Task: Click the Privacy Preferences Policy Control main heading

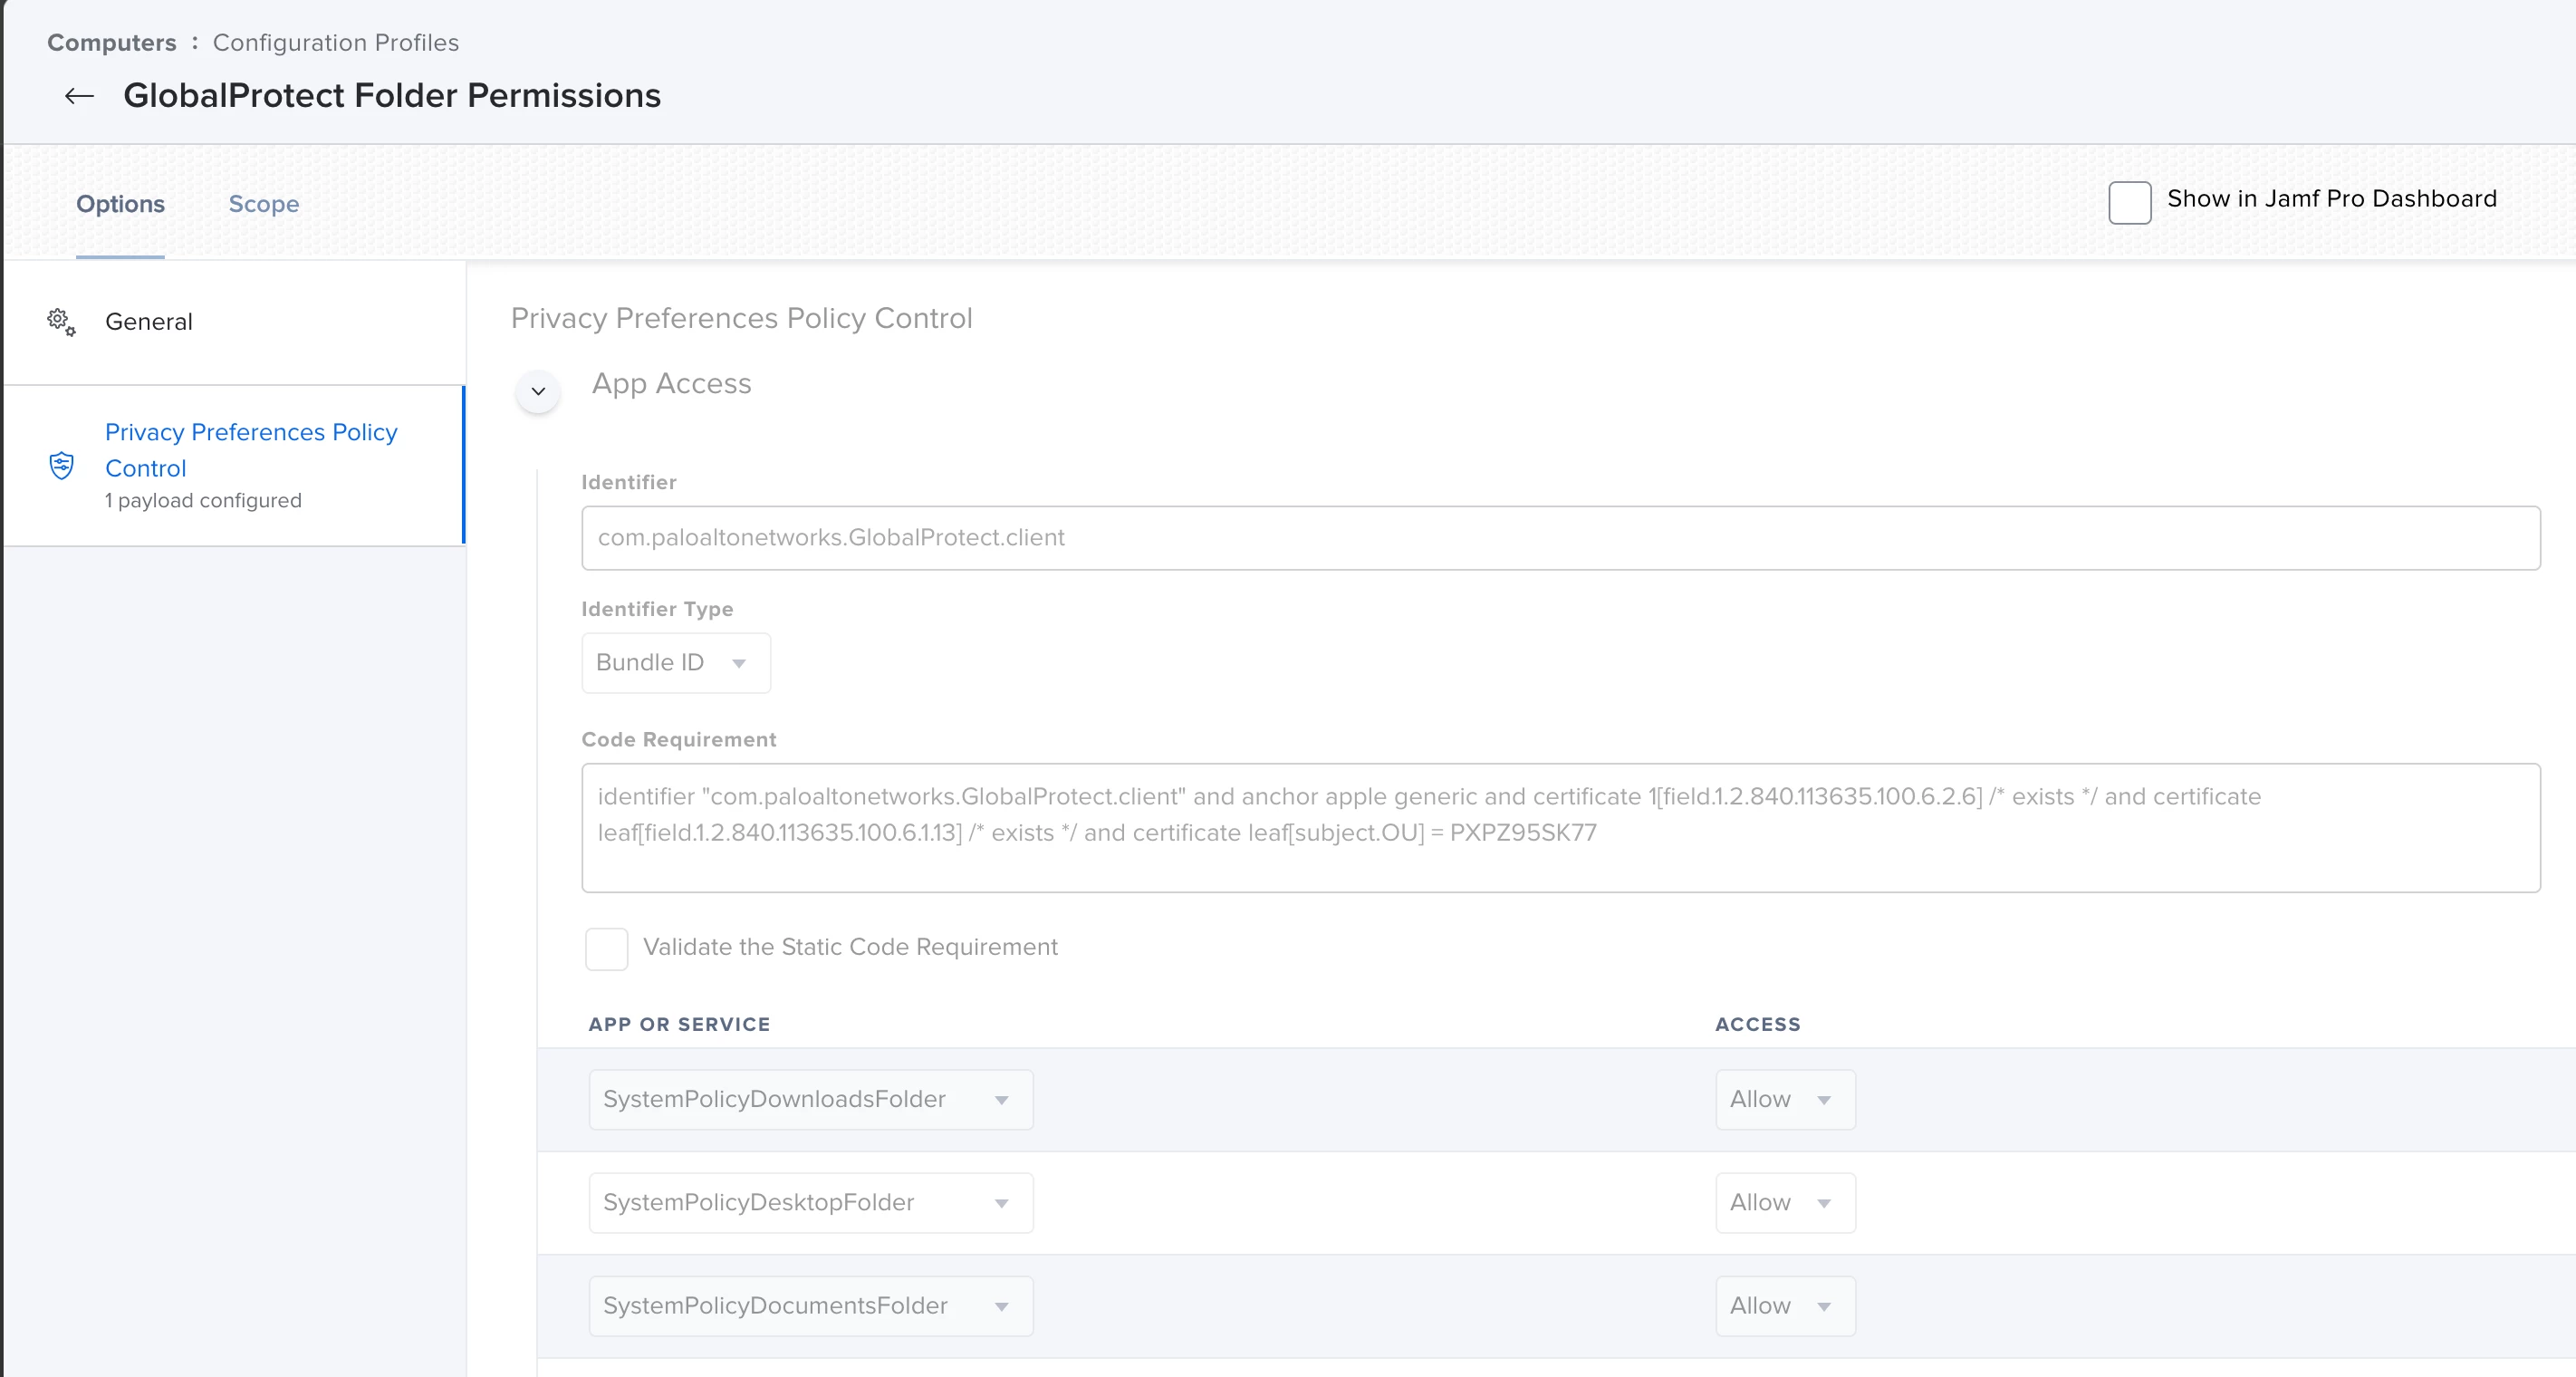Action: click(x=741, y=318)
